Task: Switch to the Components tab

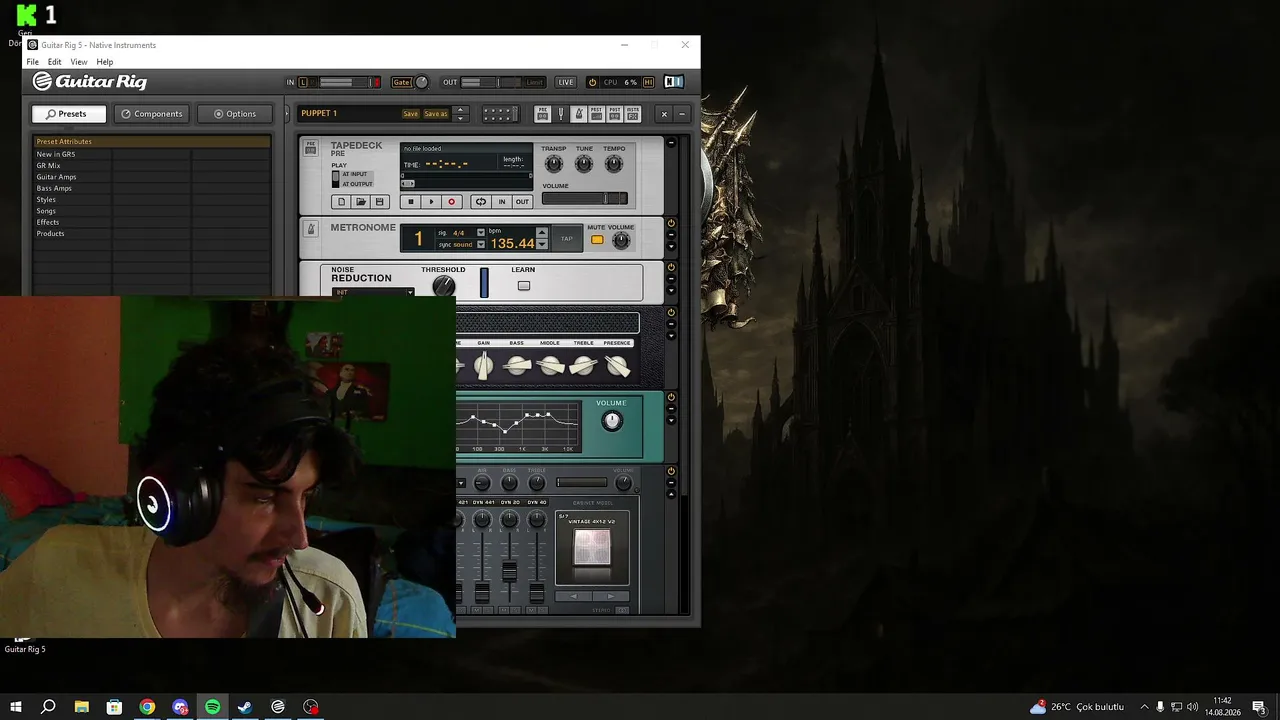Action: pos(152,114)
